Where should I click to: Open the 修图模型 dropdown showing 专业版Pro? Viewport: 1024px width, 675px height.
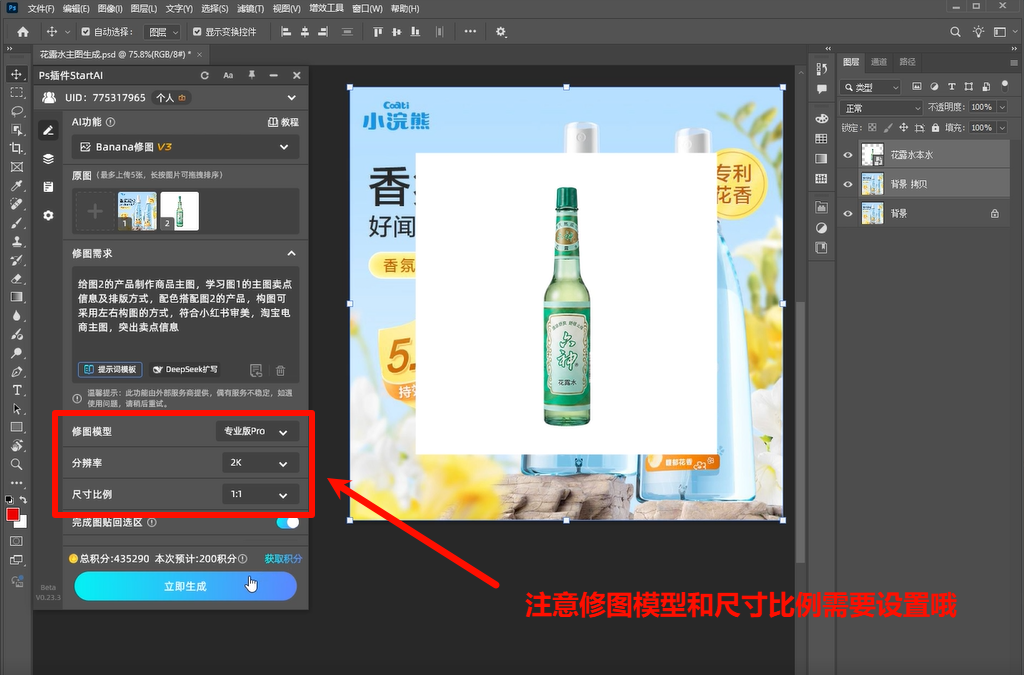pyautogui.click(x=258, y=430)
